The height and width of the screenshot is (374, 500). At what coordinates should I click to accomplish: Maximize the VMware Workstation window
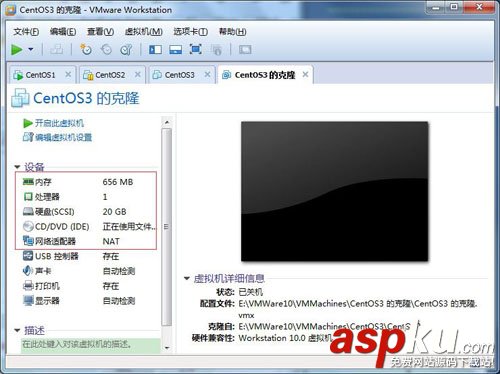pos(454,7)
